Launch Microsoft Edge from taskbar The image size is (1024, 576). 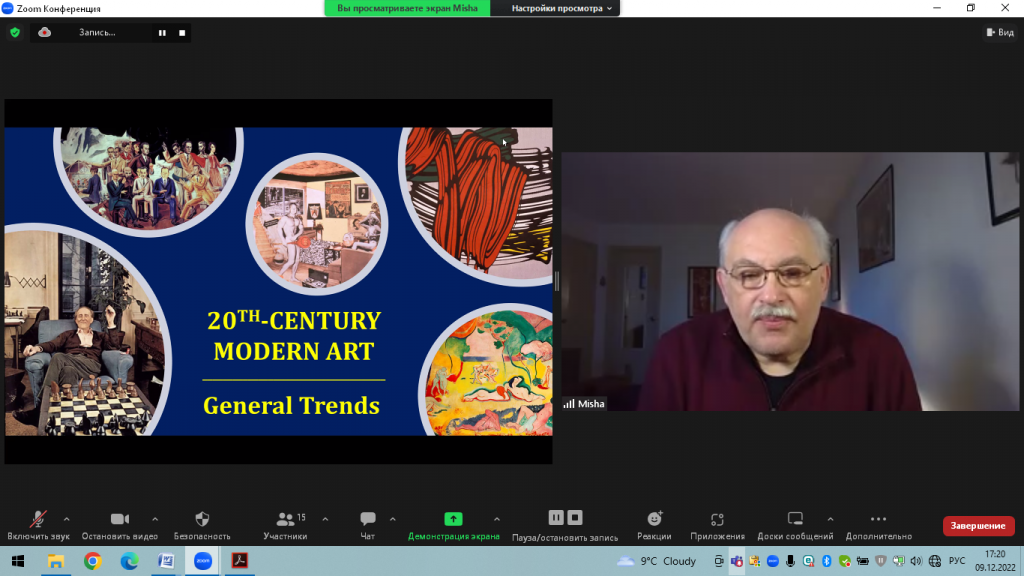(129, 561)
